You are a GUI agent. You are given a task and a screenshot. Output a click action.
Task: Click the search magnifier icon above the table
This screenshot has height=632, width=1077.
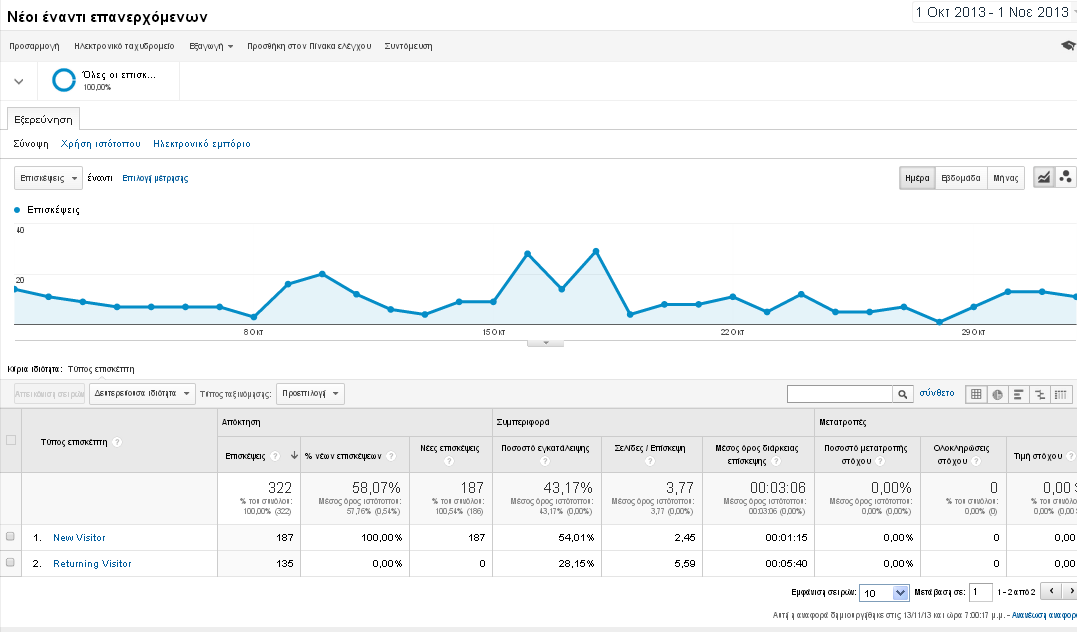tap(903, 394)
